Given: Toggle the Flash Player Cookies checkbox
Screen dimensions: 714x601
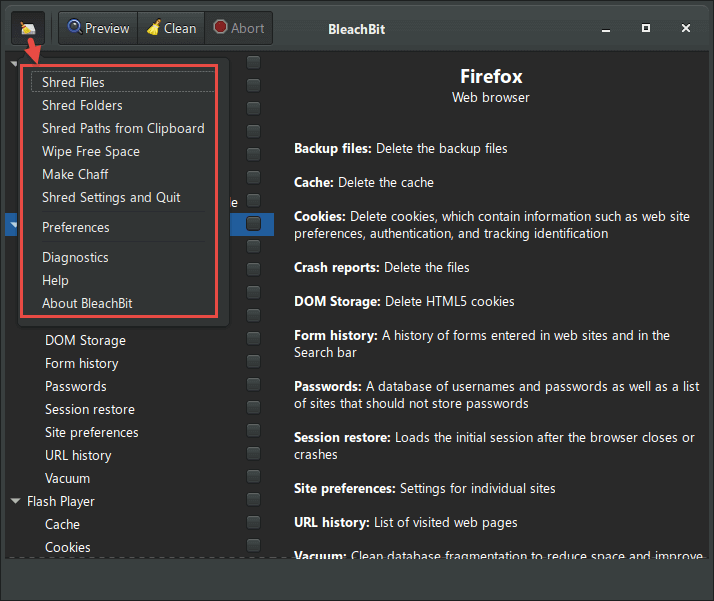Looking at the screenshot, I should point(254,545).
